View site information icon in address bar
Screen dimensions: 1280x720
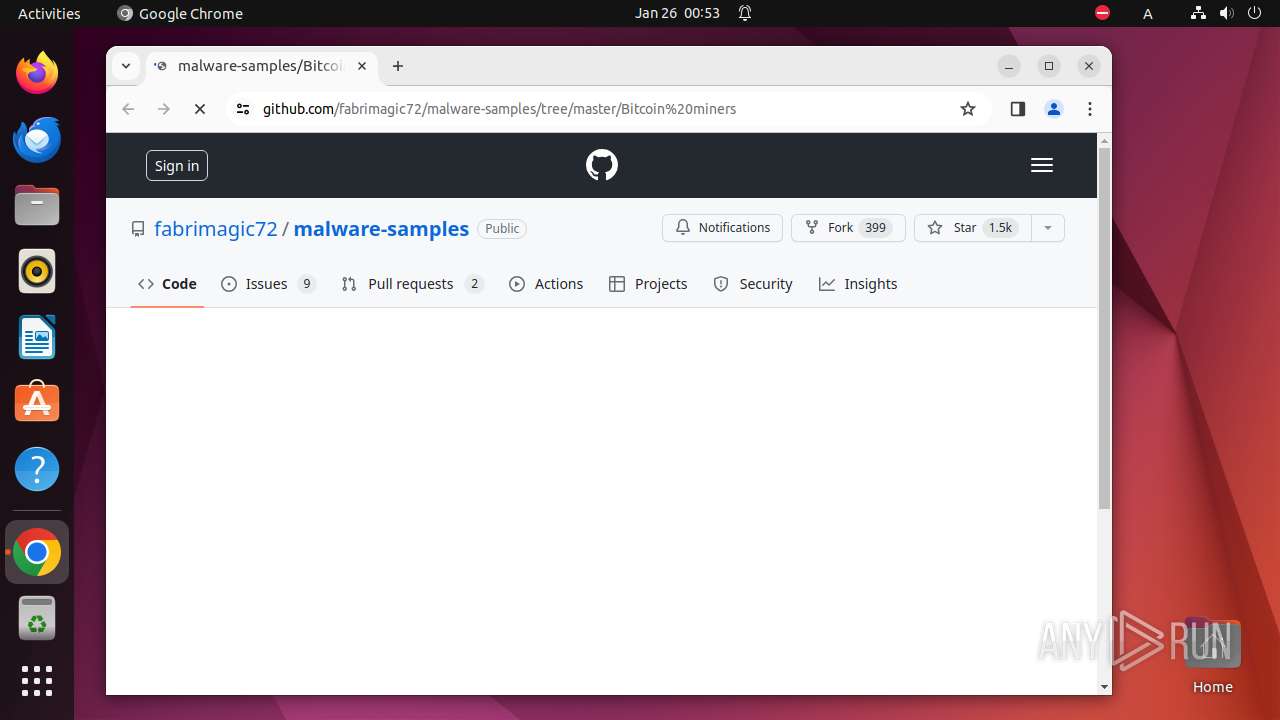pyautogui.click(x=242, y=109)
